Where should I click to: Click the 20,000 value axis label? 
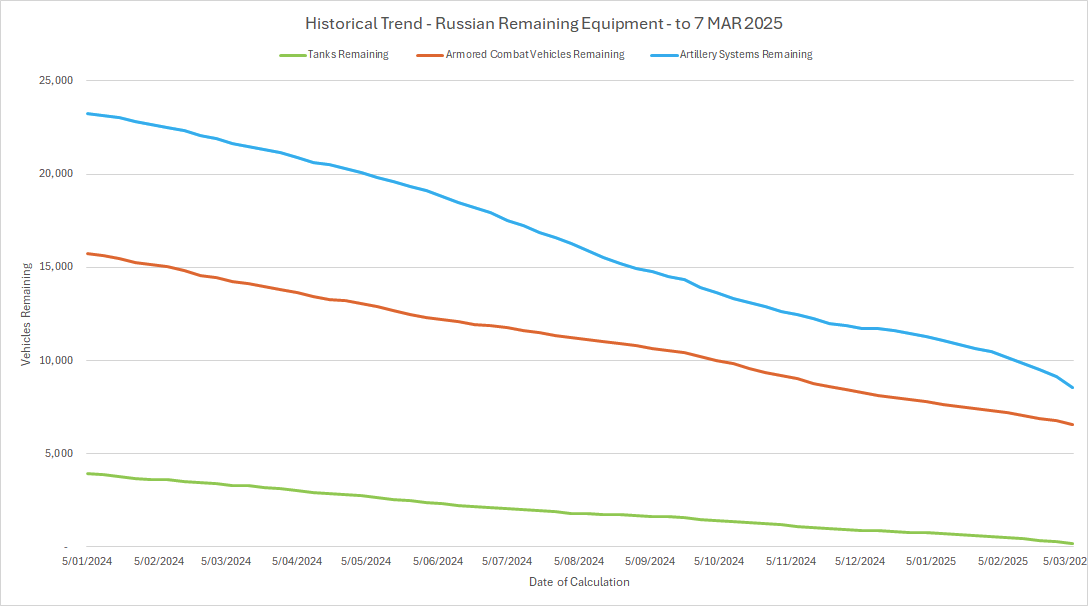pyautogui.click(x=54, y=174)
